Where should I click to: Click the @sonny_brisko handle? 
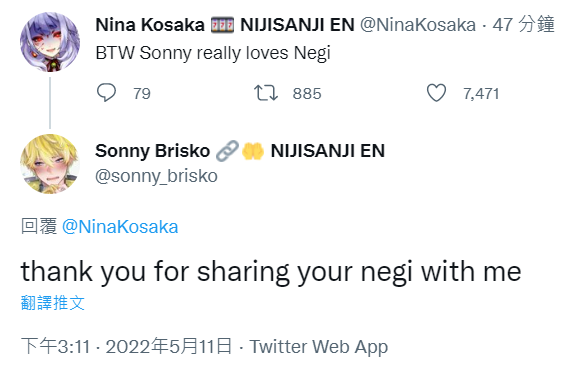tap(156, 176)
